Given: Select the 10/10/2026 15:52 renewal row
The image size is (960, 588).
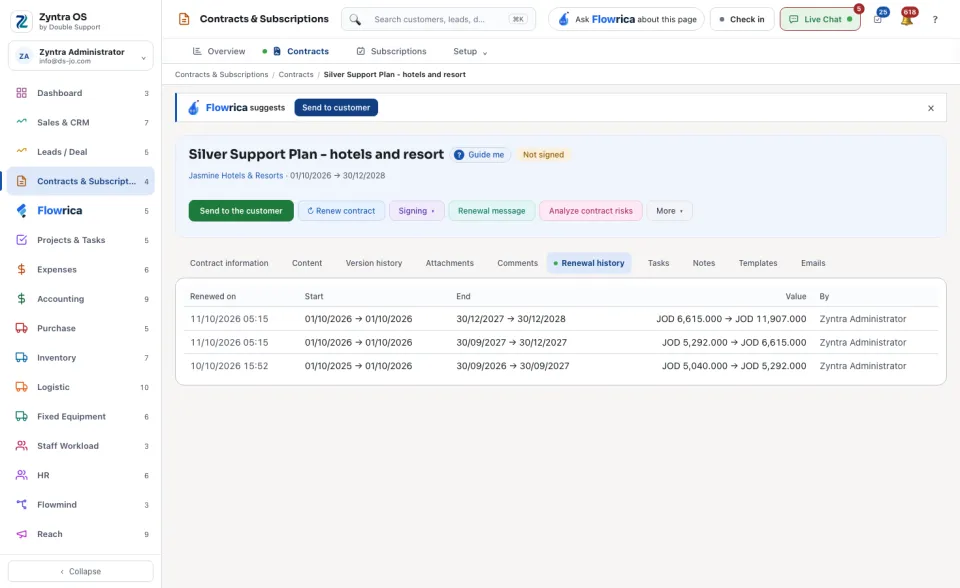Looking at the screenshot, I should point(561,366).
